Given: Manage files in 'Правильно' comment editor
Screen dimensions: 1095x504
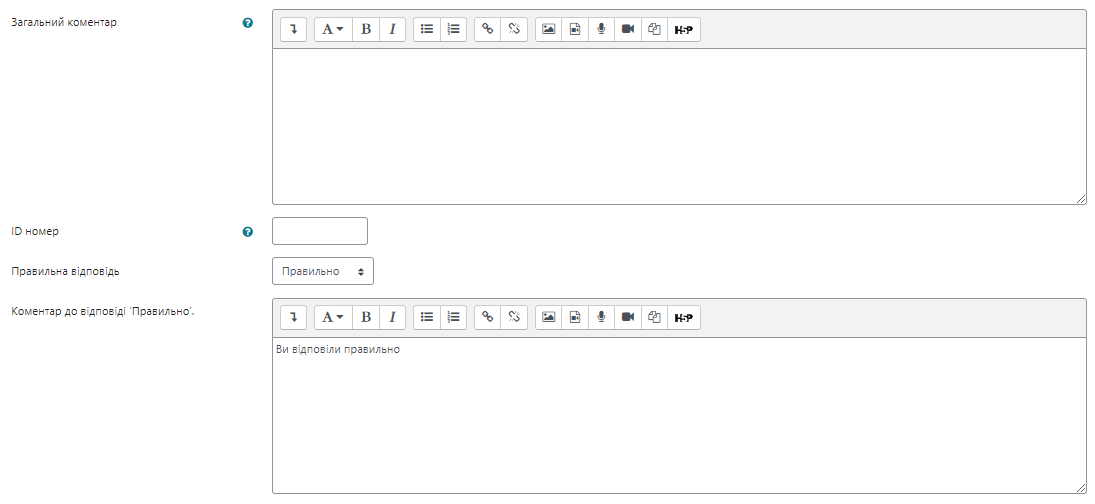Looking at the screenshot, I should pyautogui.click(x=654, y=317).
